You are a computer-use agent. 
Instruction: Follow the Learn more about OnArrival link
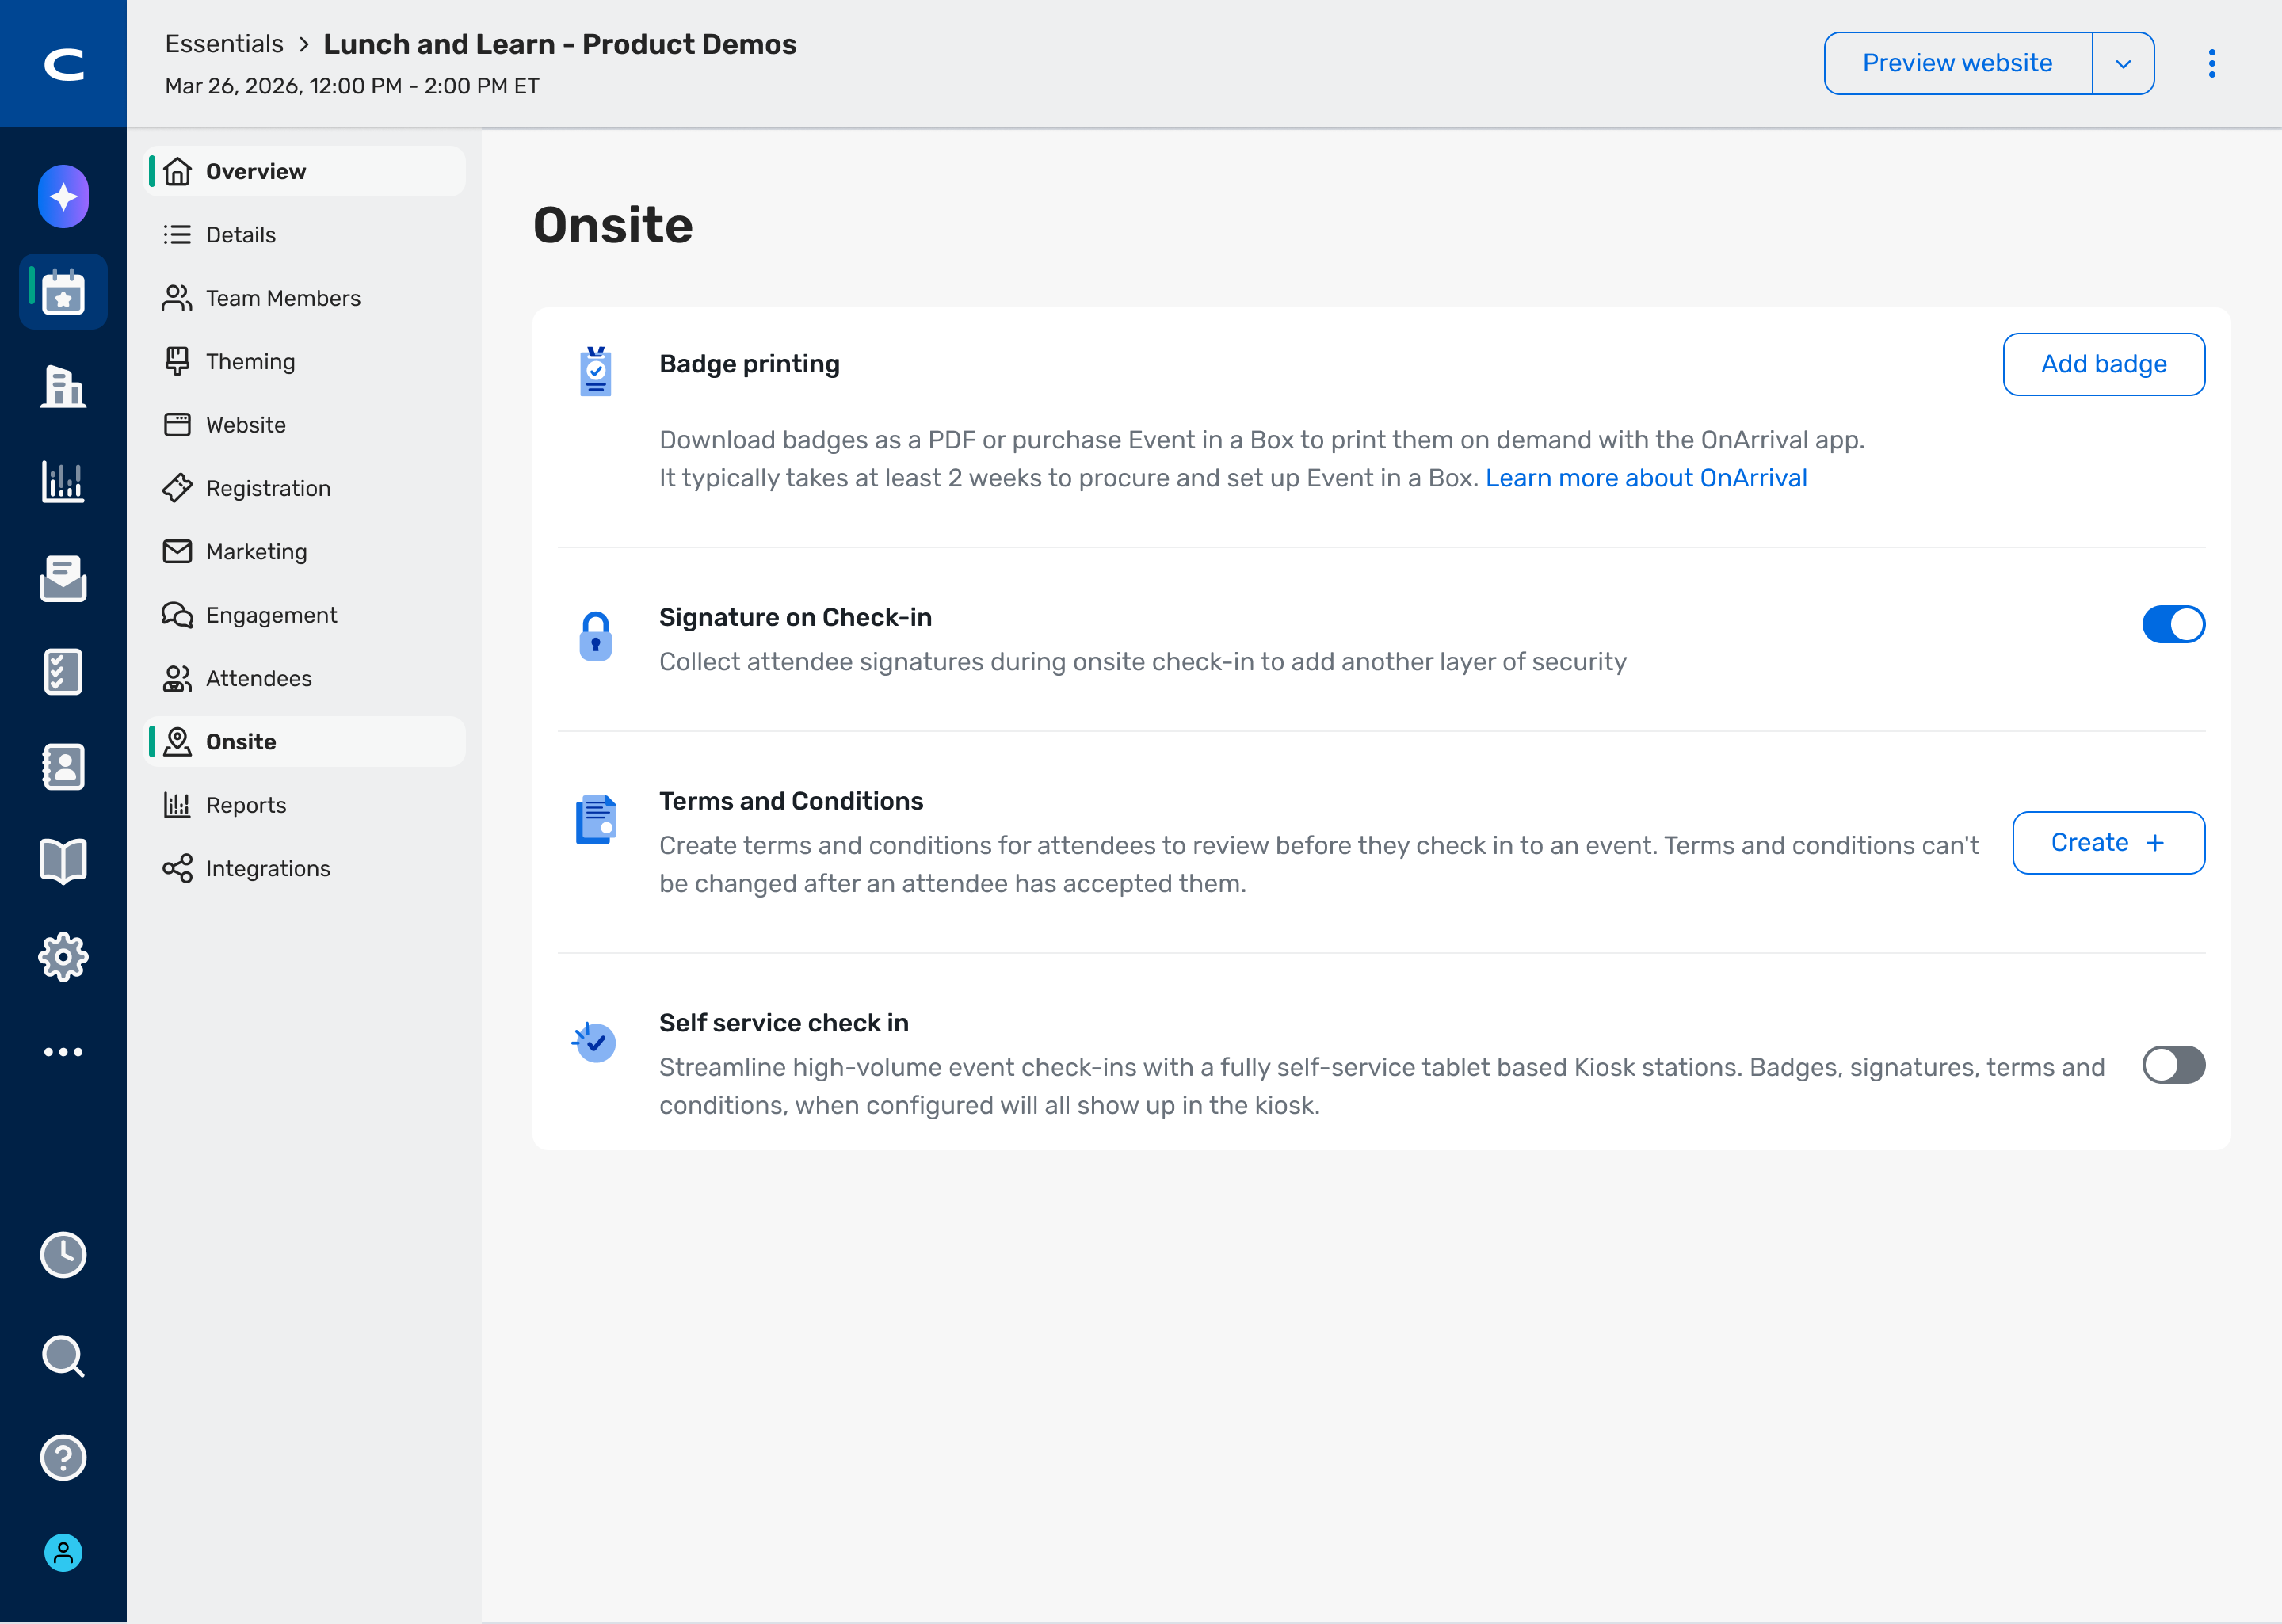(1646, 478)
